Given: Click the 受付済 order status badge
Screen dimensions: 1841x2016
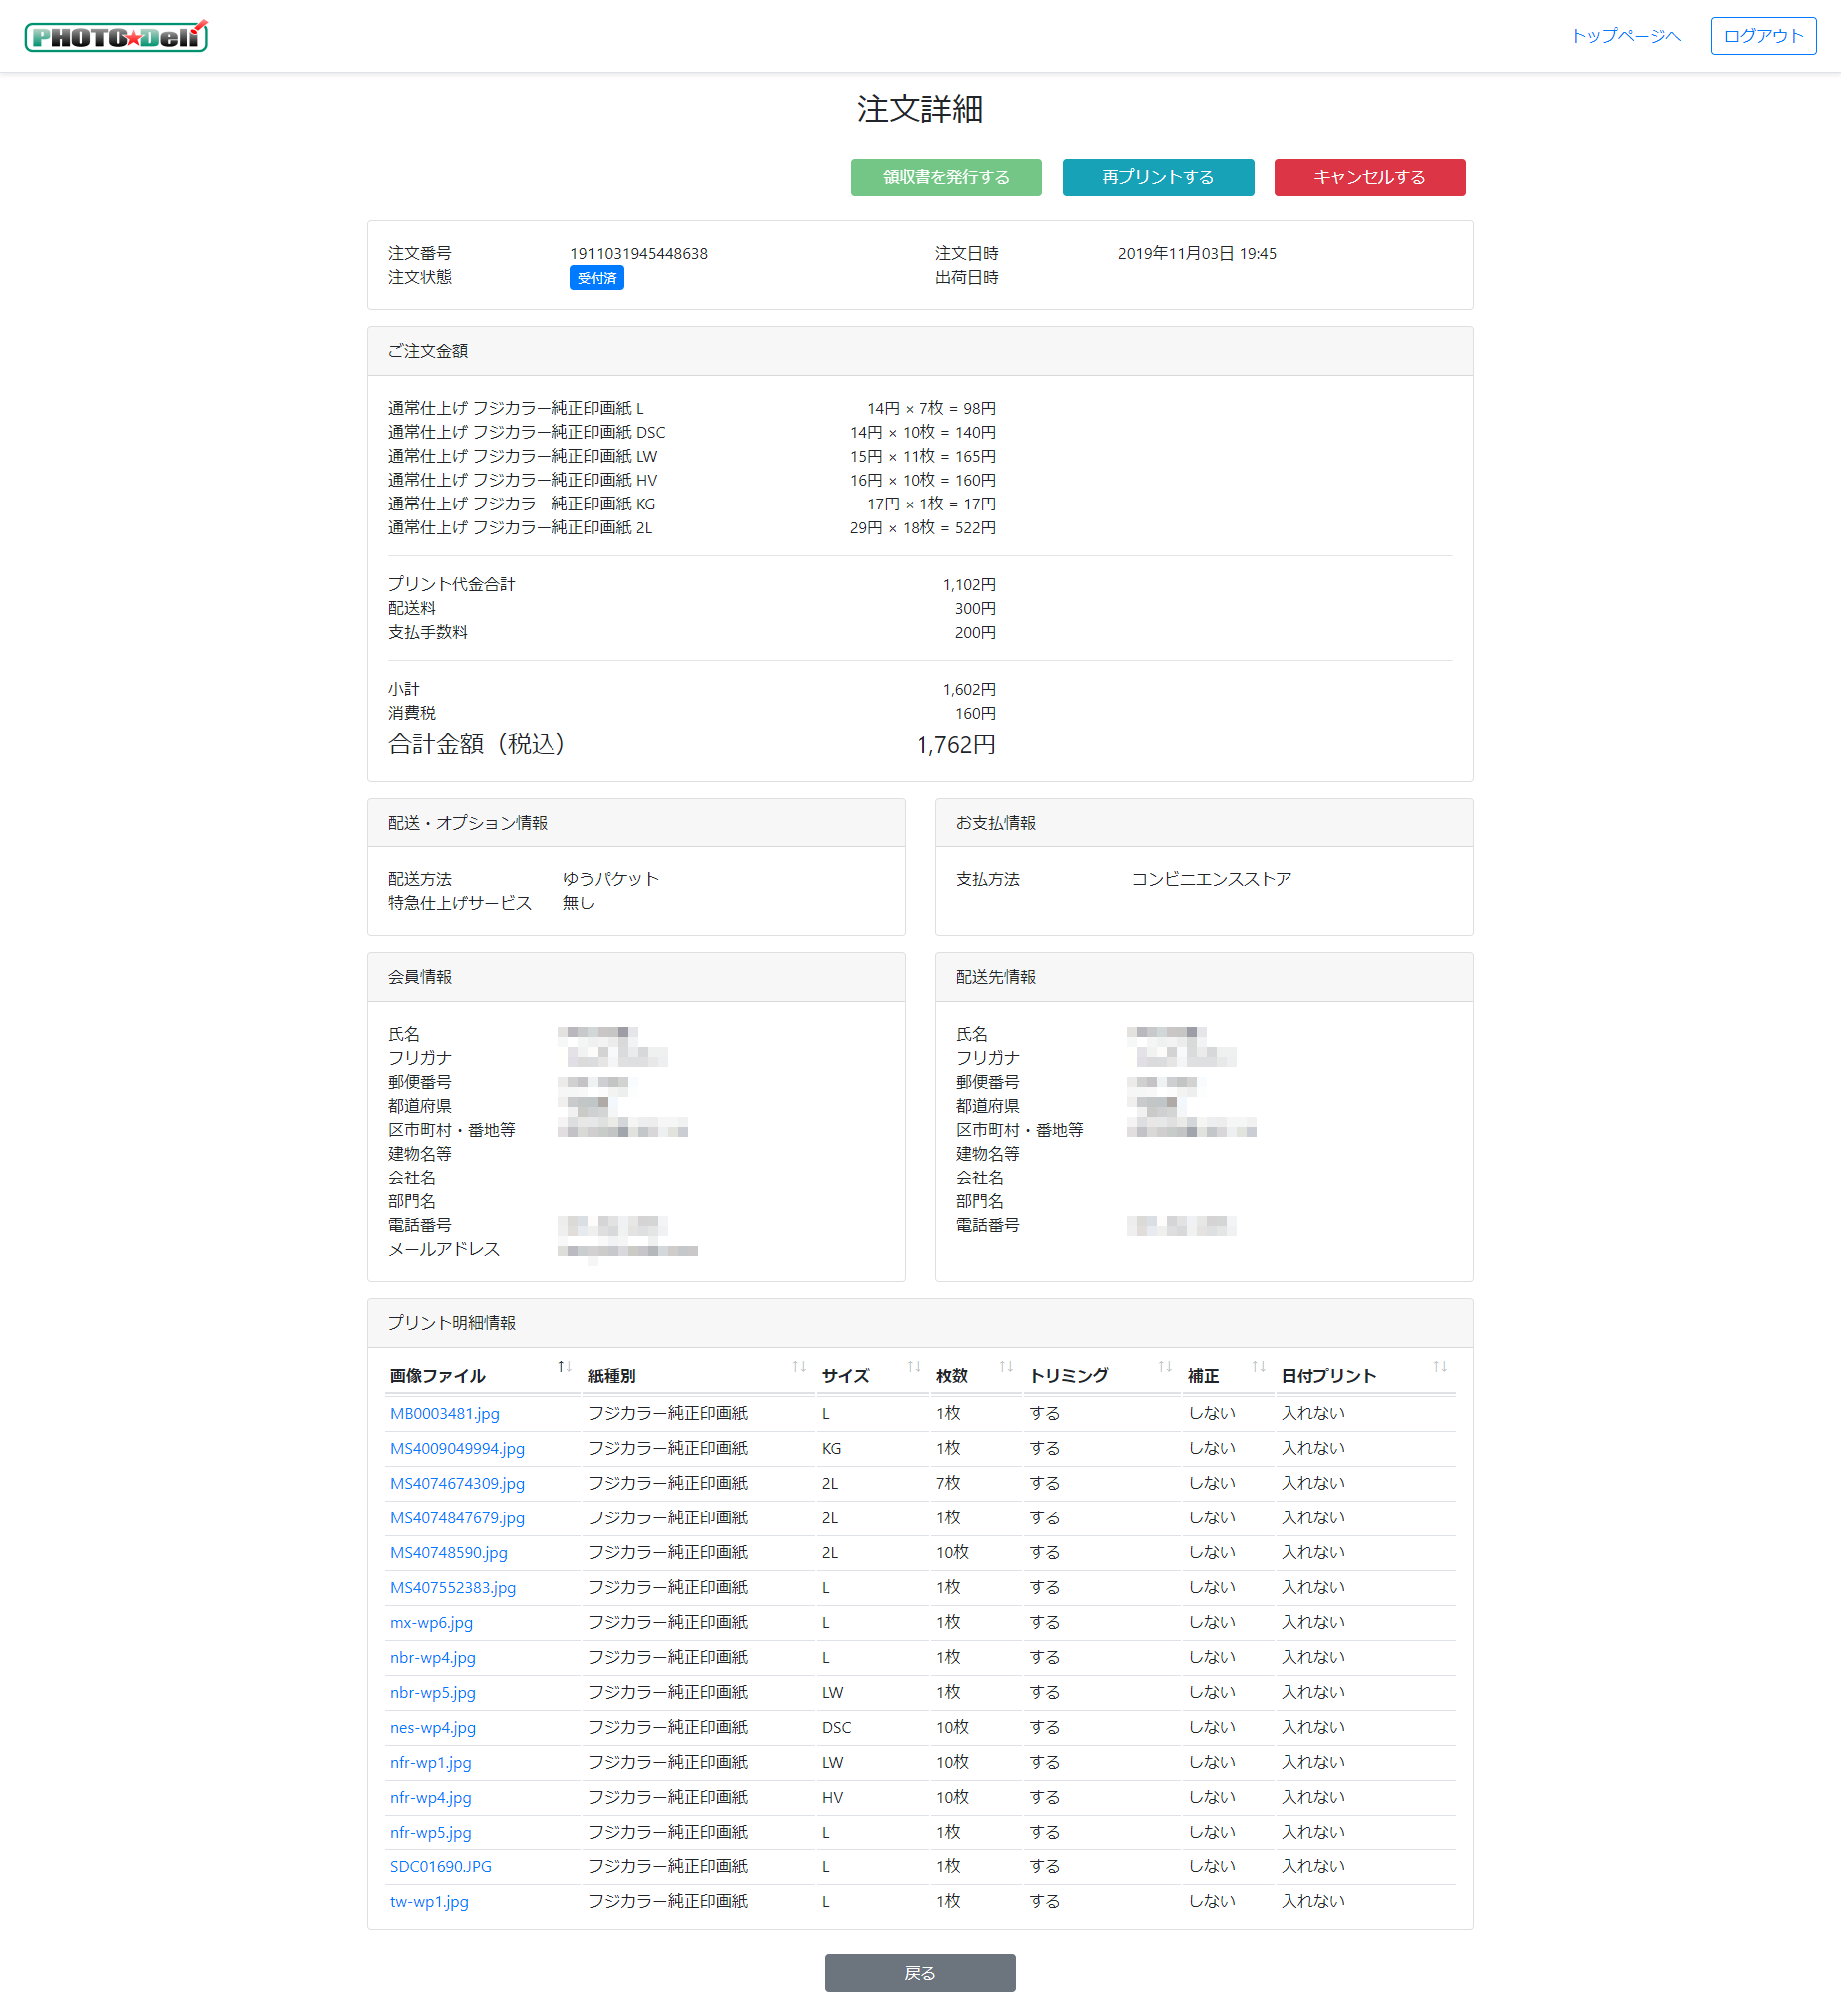Looking at the screenshot, I should point(597,278).
